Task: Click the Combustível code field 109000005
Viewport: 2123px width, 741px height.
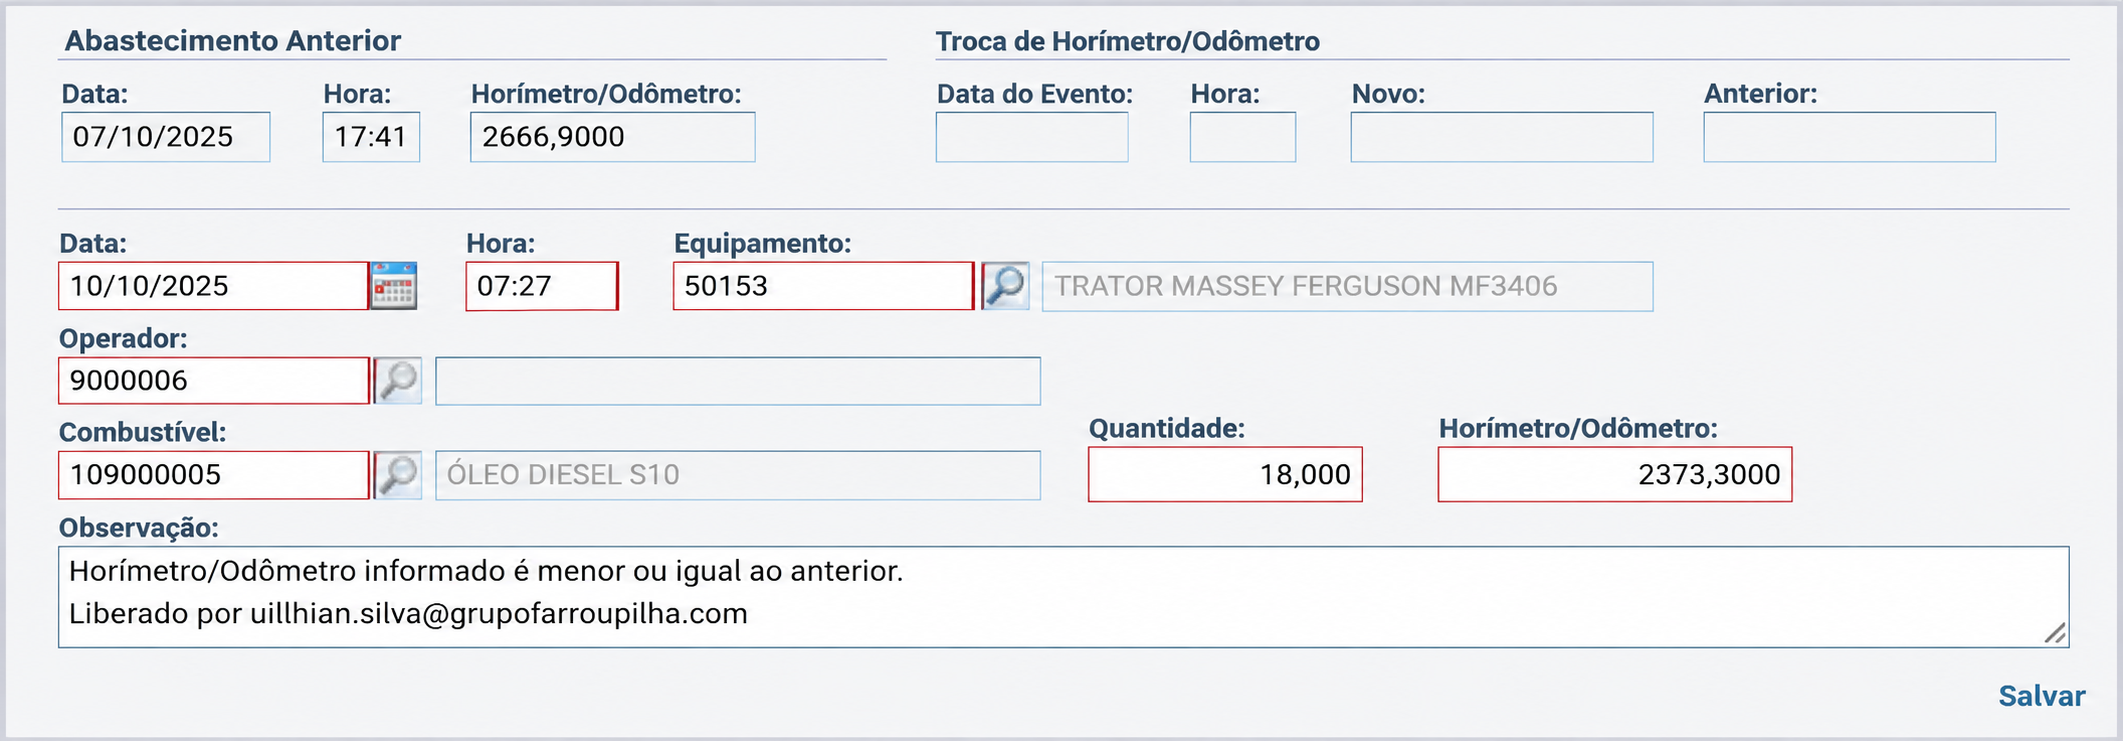Action: (x=214, y=475)
